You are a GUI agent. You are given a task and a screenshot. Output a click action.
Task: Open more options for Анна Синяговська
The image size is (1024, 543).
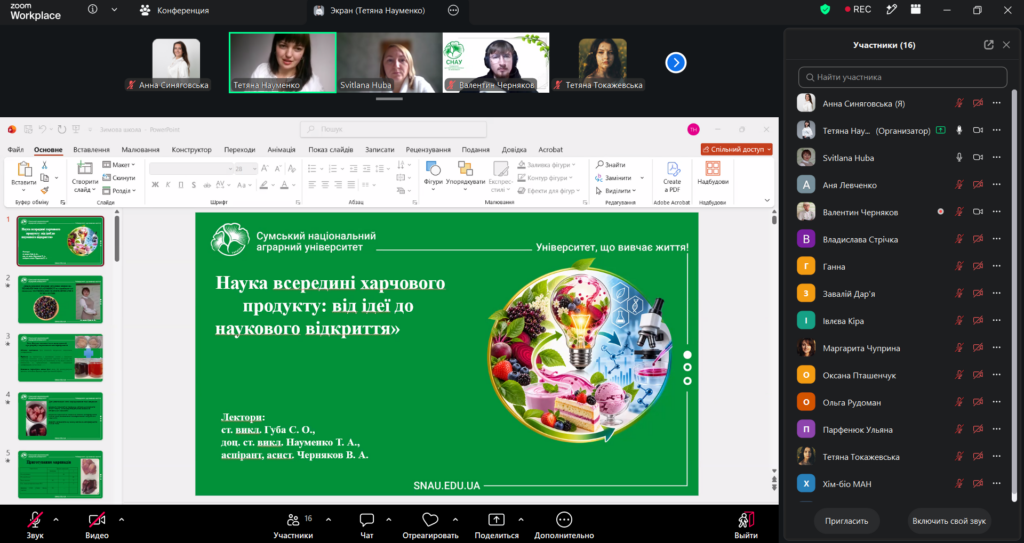(x=997, y=103)
